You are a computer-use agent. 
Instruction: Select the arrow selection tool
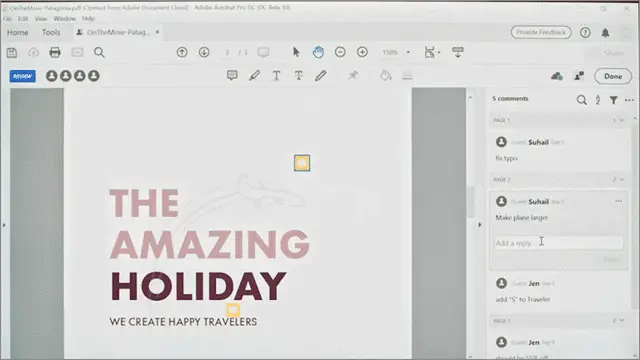click(x=296, y=52)
